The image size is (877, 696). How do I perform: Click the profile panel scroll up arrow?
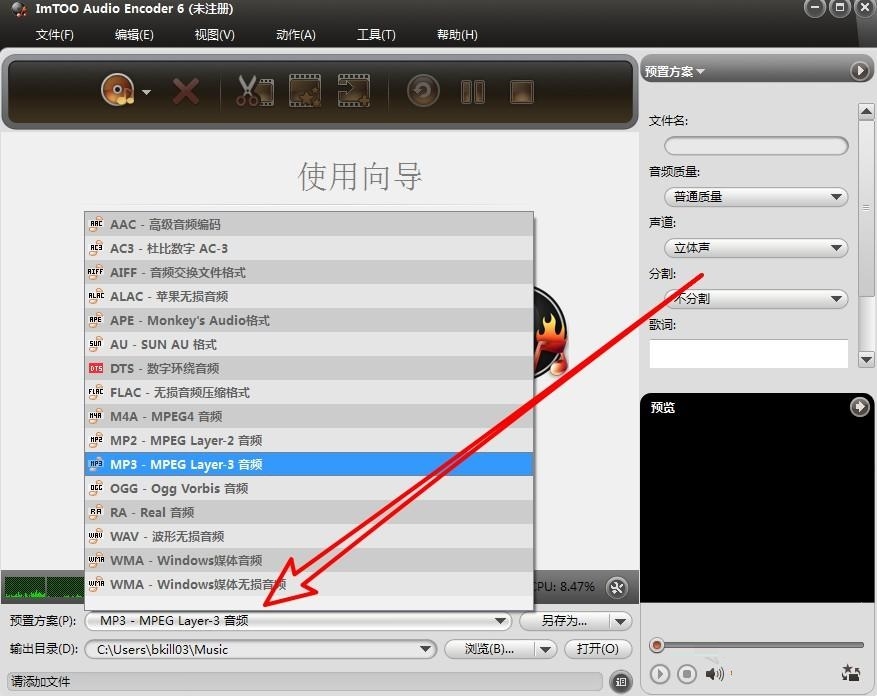866,111
